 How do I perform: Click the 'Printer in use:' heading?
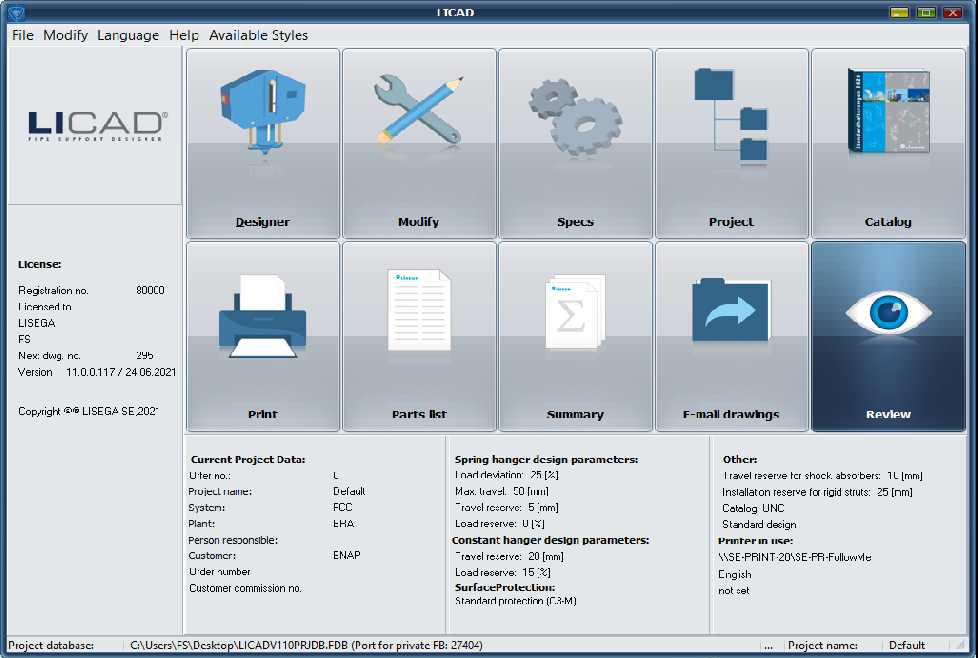point(755,541)
